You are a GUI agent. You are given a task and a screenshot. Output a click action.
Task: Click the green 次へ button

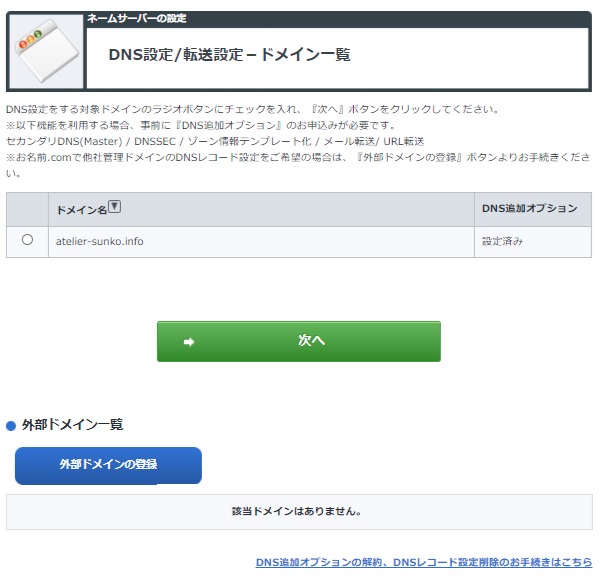coord(299,341)
